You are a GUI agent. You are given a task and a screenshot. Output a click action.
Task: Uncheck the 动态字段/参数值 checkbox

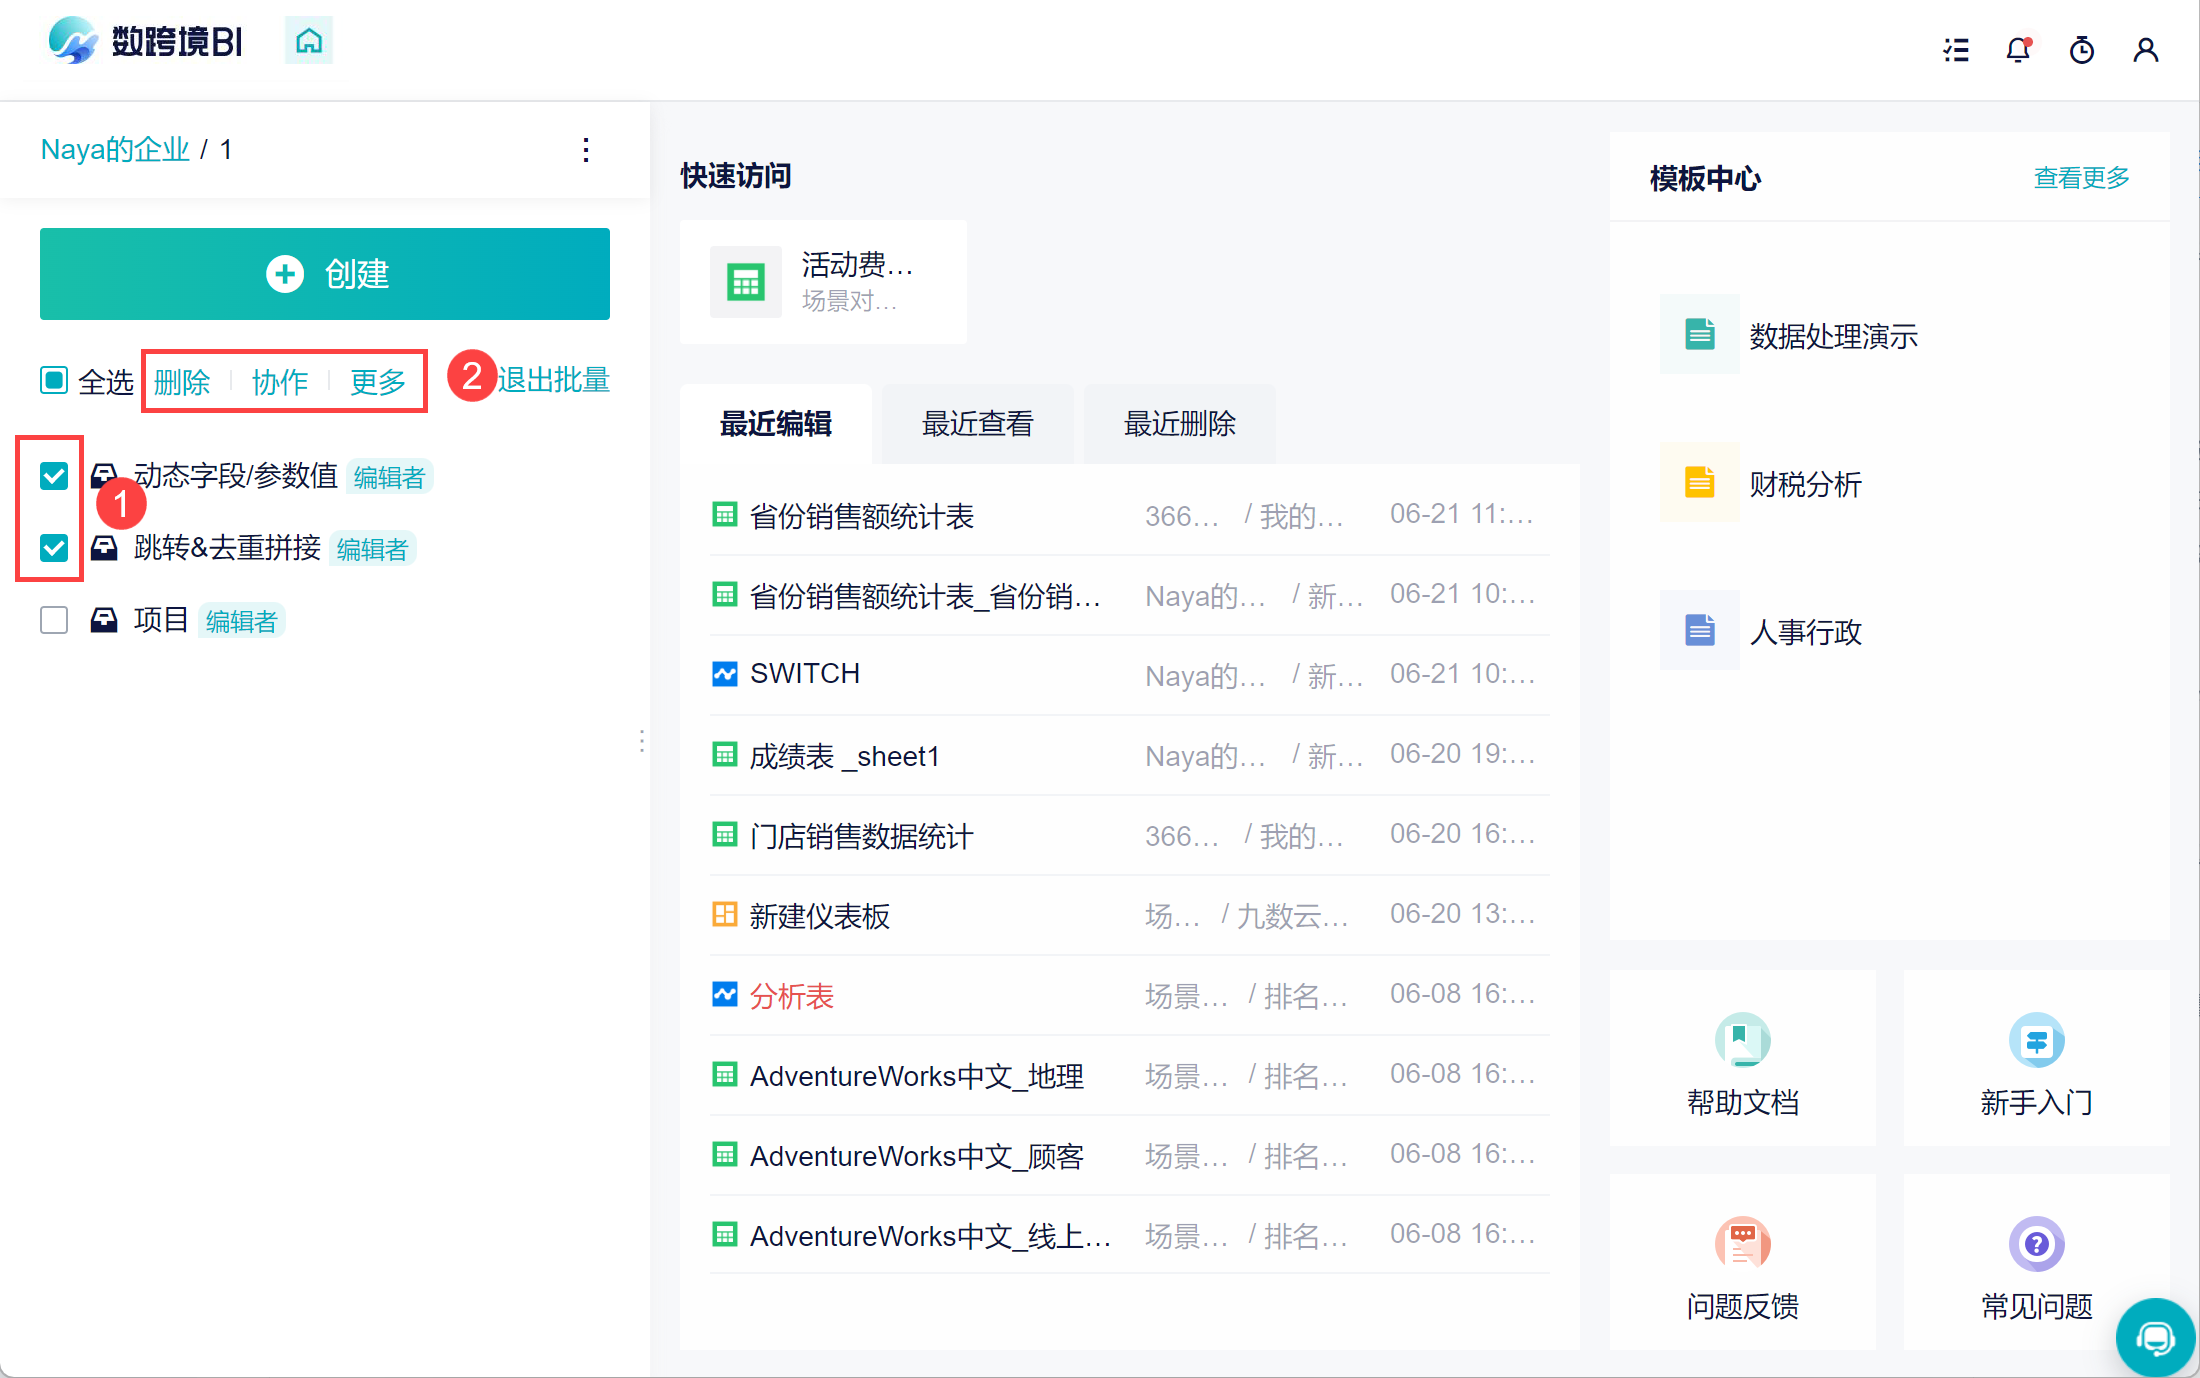pos(54,476)
